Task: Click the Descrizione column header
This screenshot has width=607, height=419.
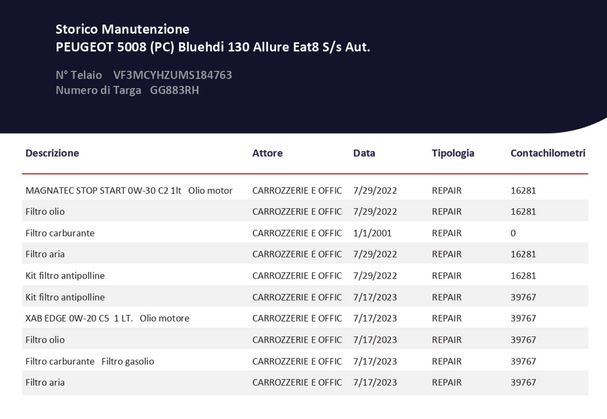Action: pyautogui.click(x=52, y=153)
